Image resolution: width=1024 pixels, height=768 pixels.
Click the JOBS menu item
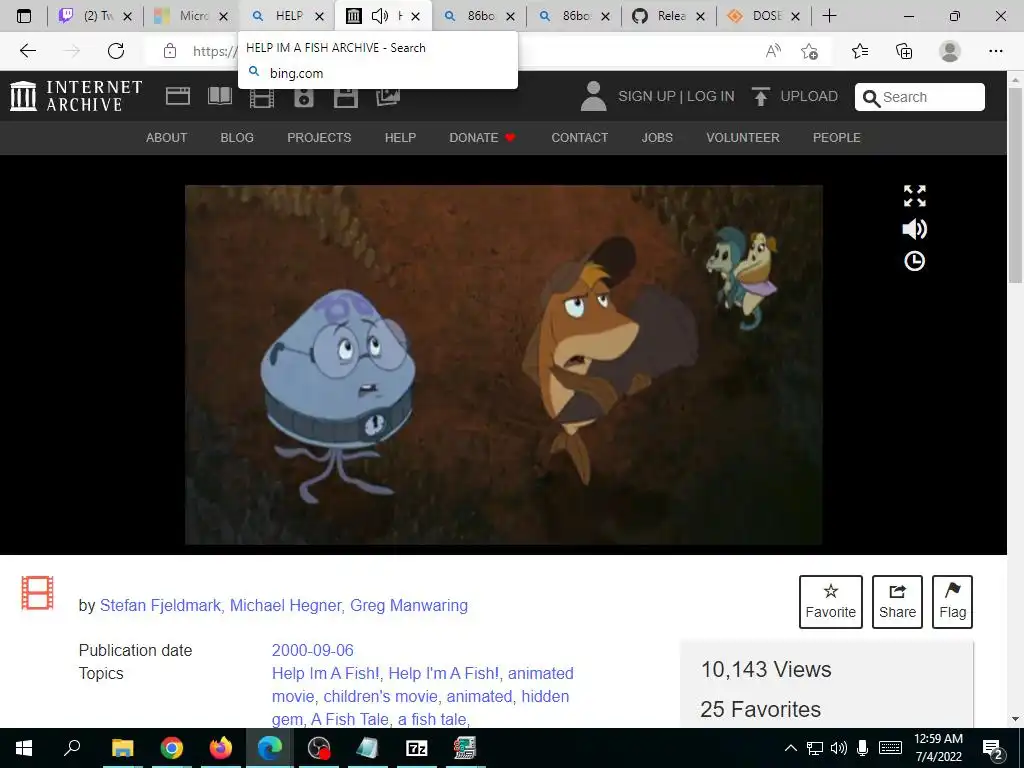[x=657, y=138]
